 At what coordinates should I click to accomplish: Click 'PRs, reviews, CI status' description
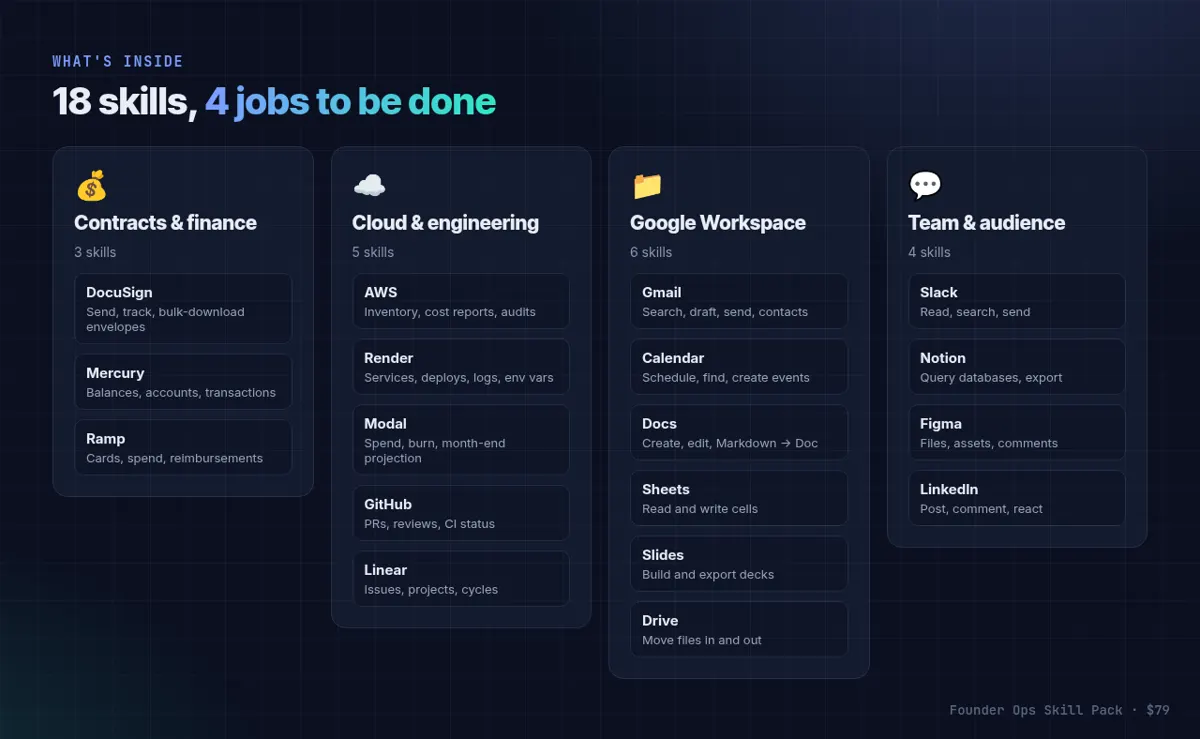[x=429, y=524]
